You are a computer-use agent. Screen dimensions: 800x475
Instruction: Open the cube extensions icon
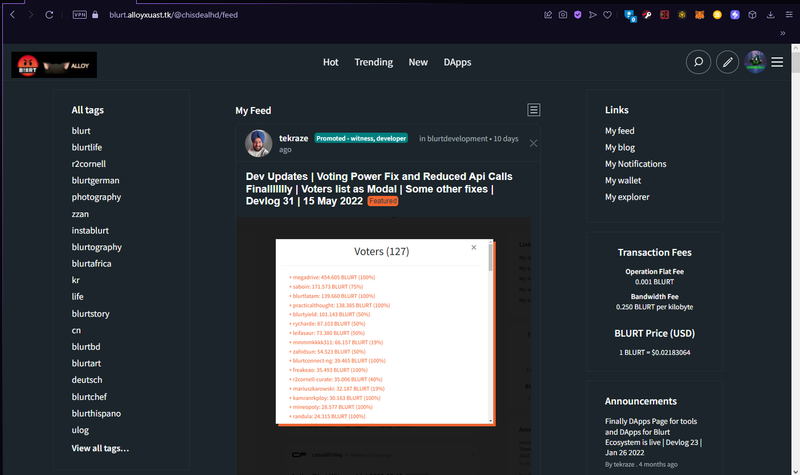click(752, 15)
